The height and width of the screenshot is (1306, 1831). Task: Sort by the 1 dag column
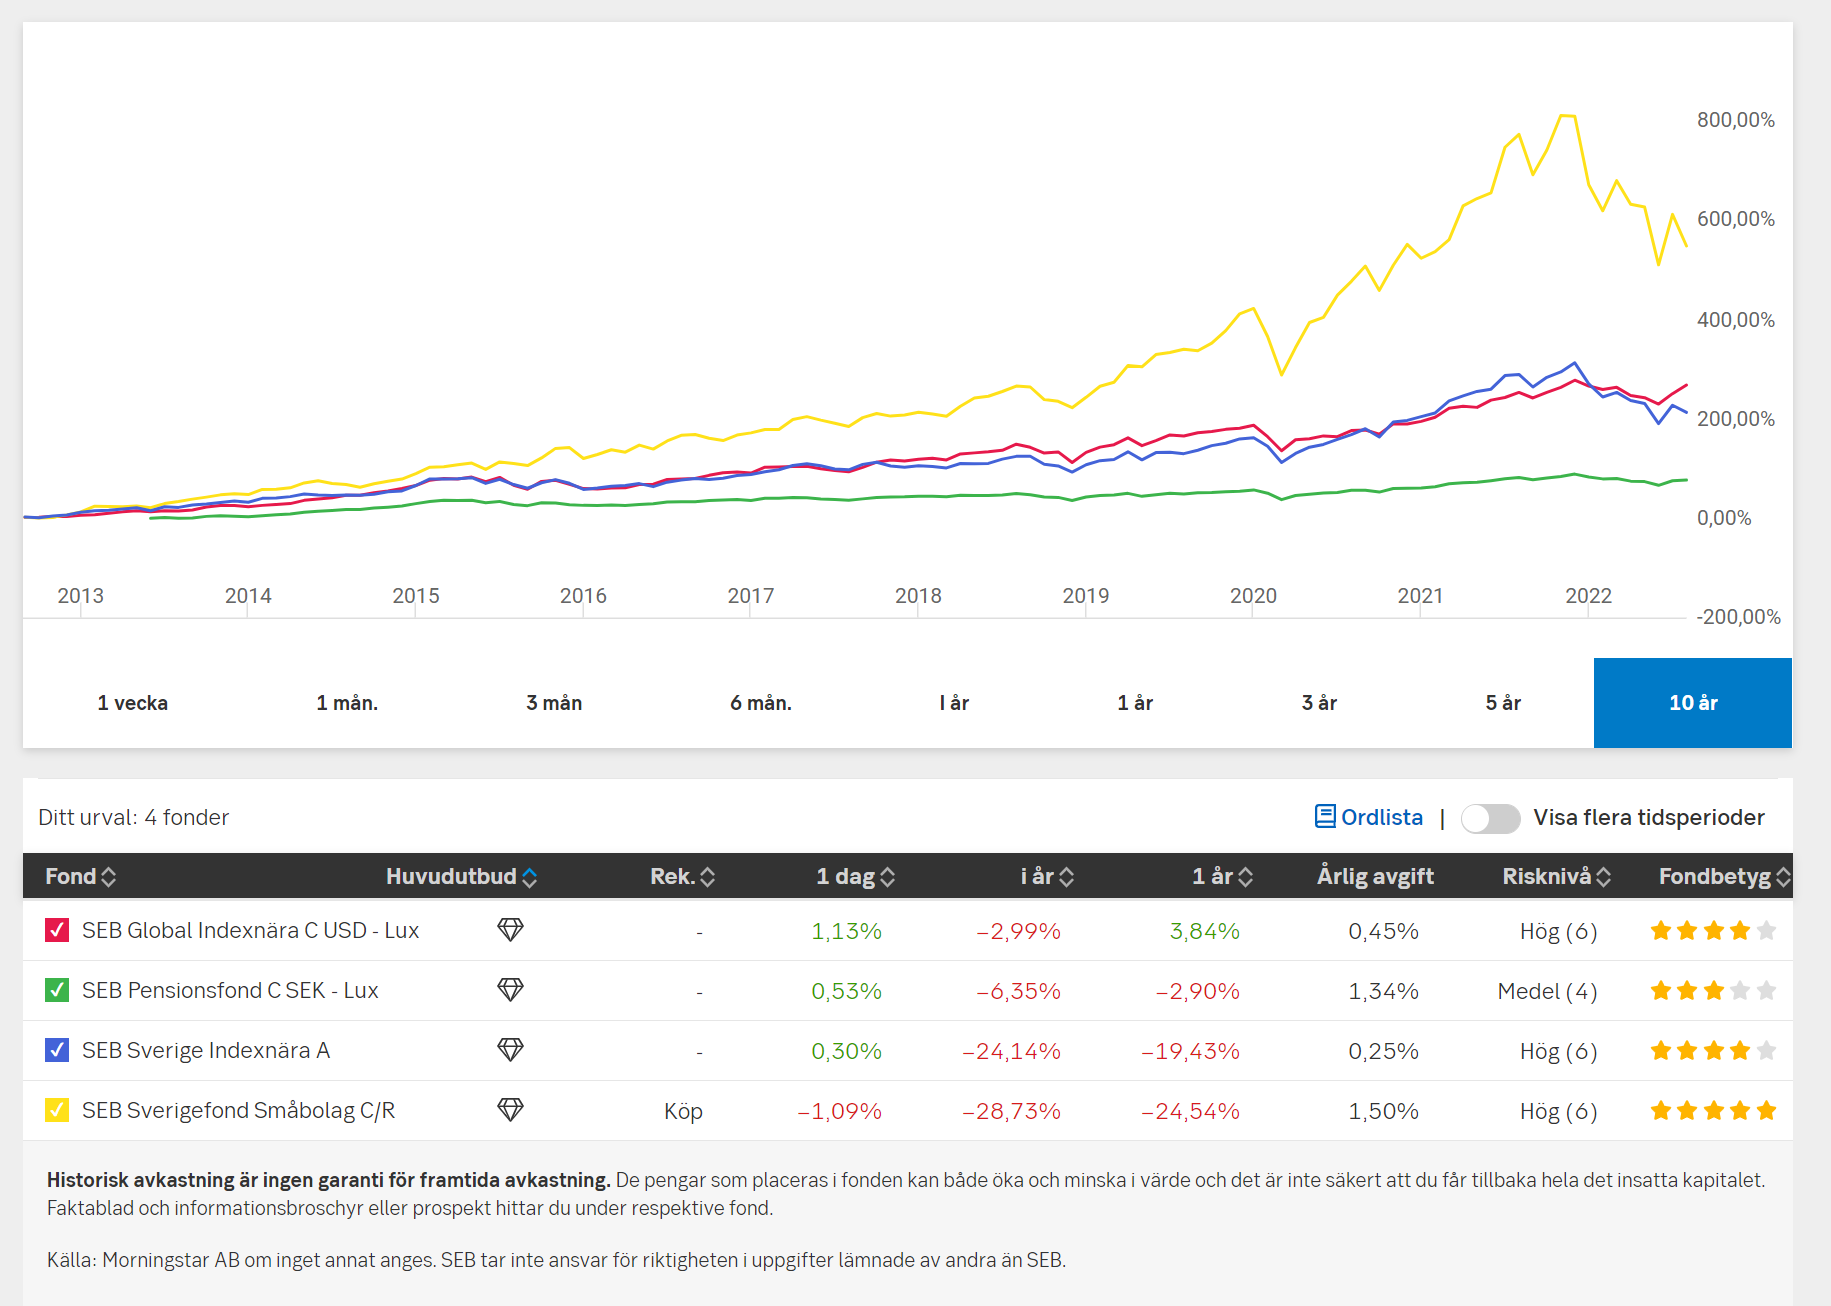(x=855, y=877)
